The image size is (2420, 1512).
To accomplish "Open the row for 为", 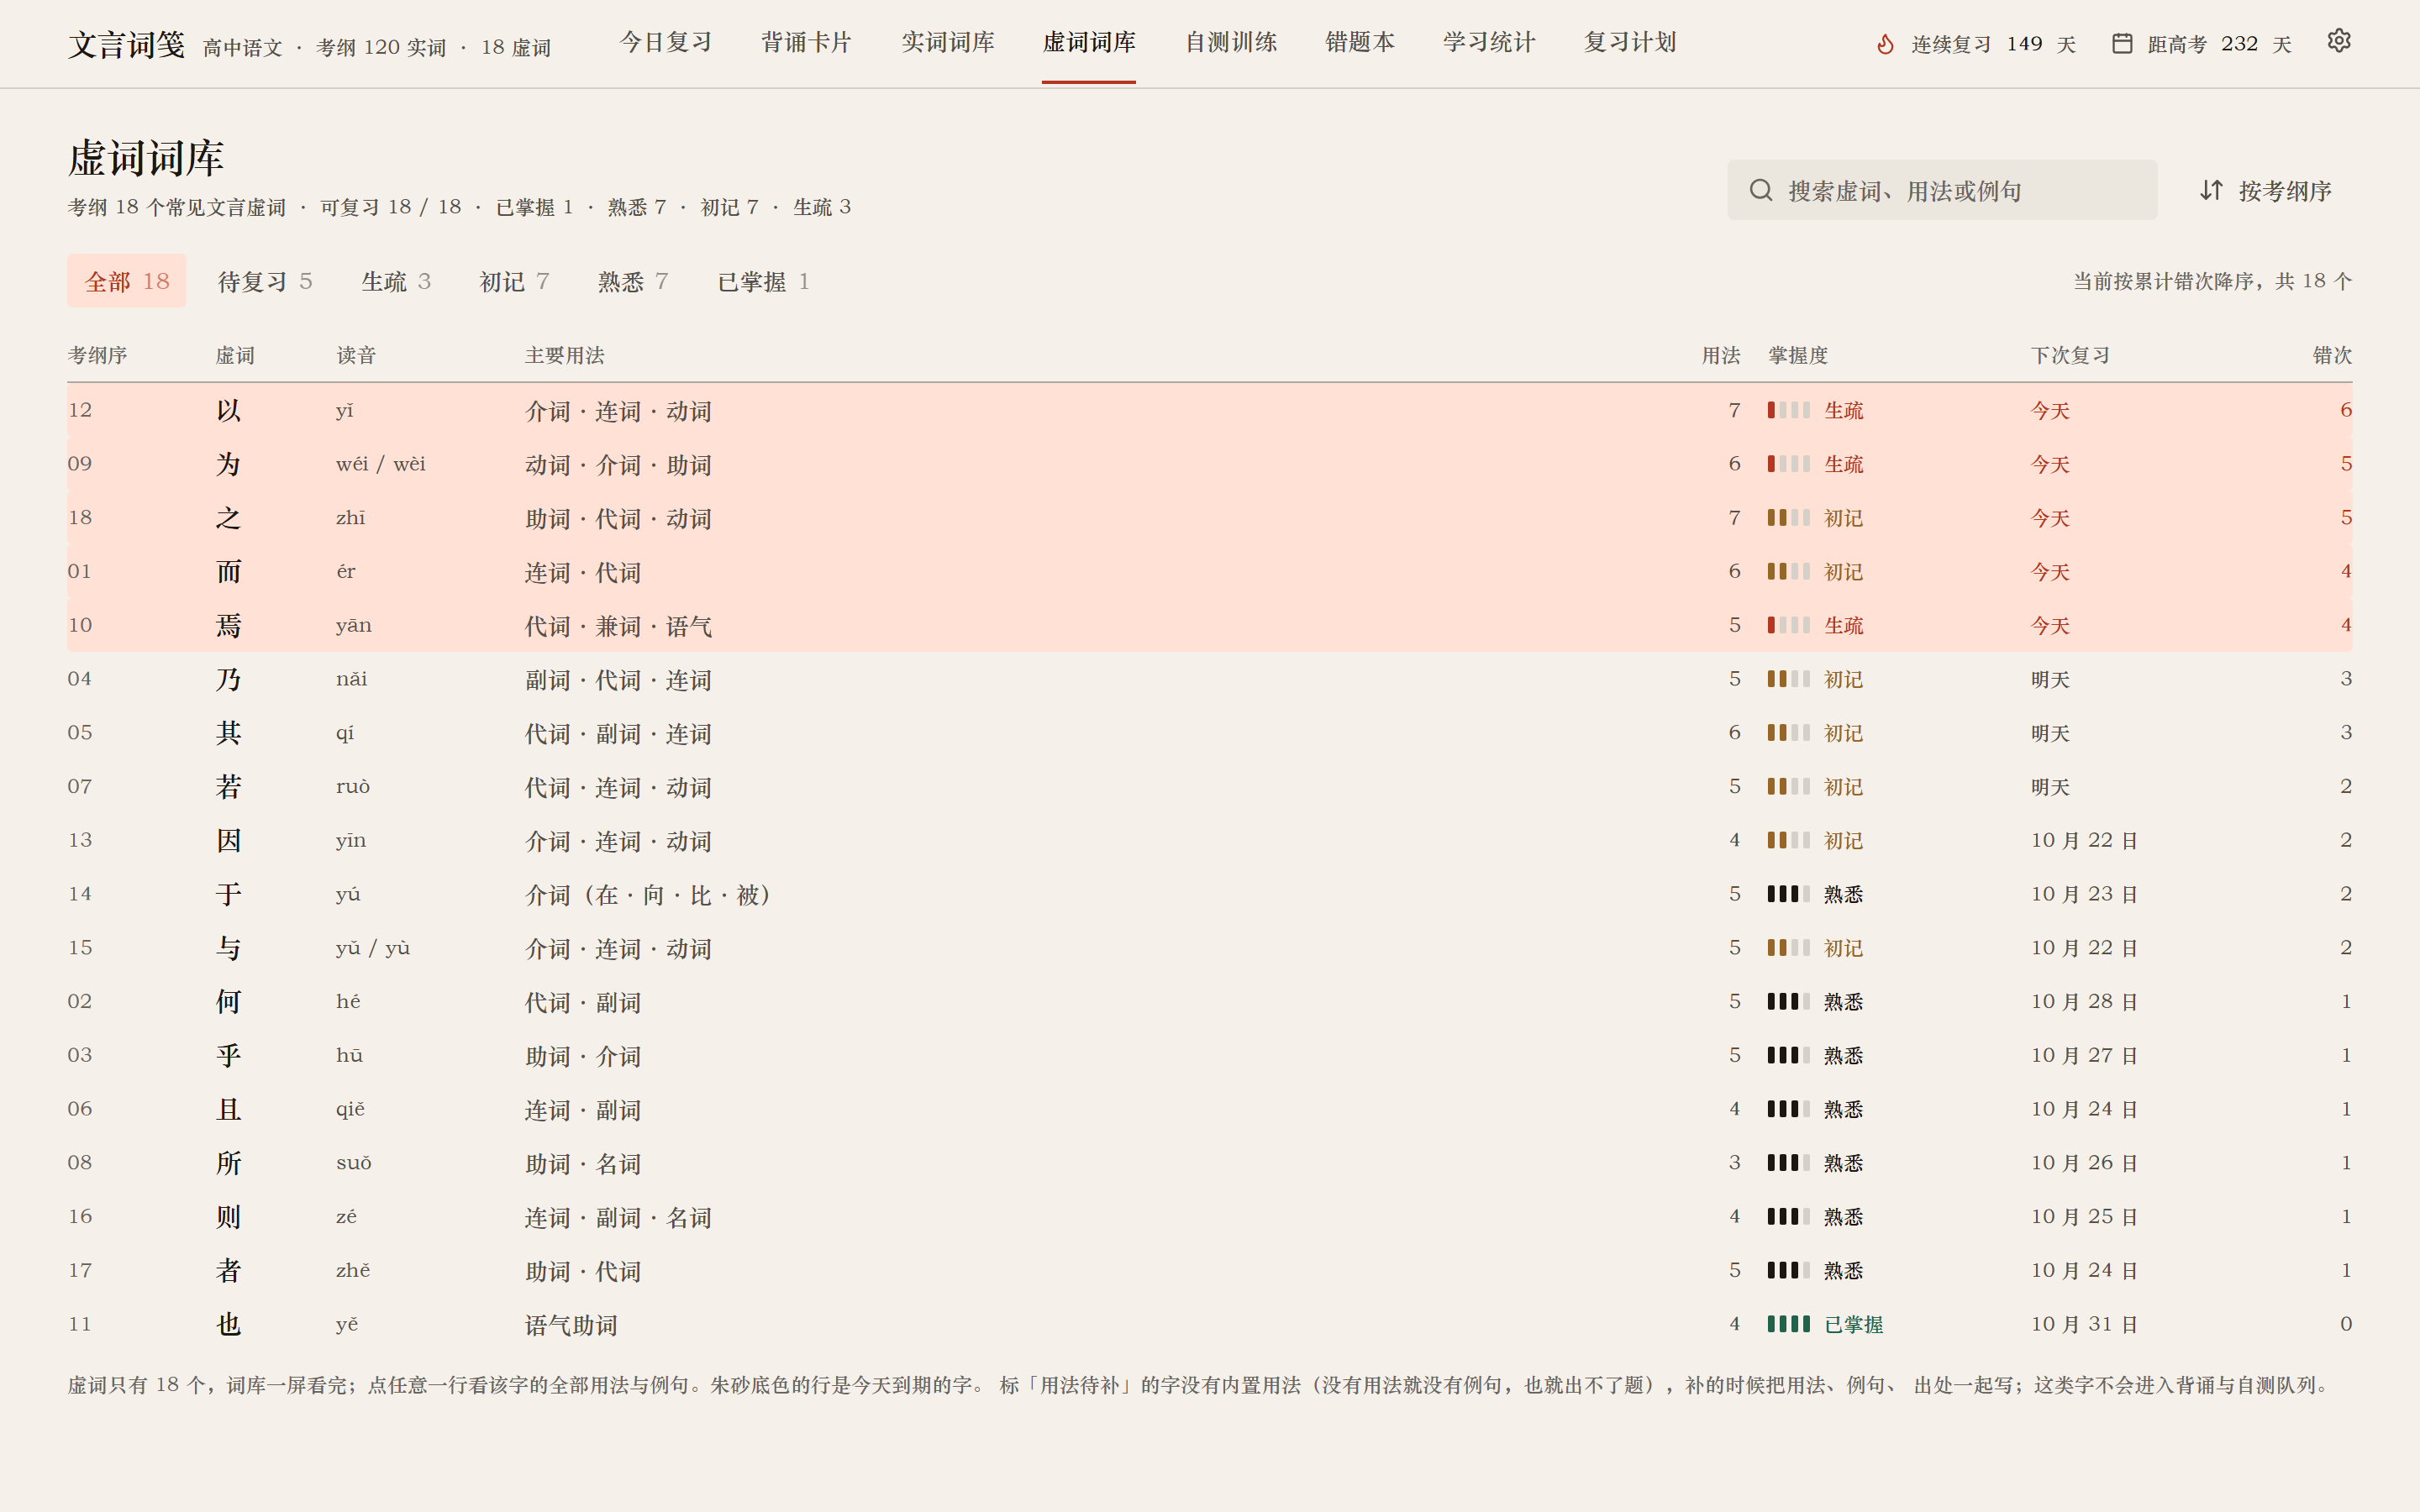I will (1209, 464).
